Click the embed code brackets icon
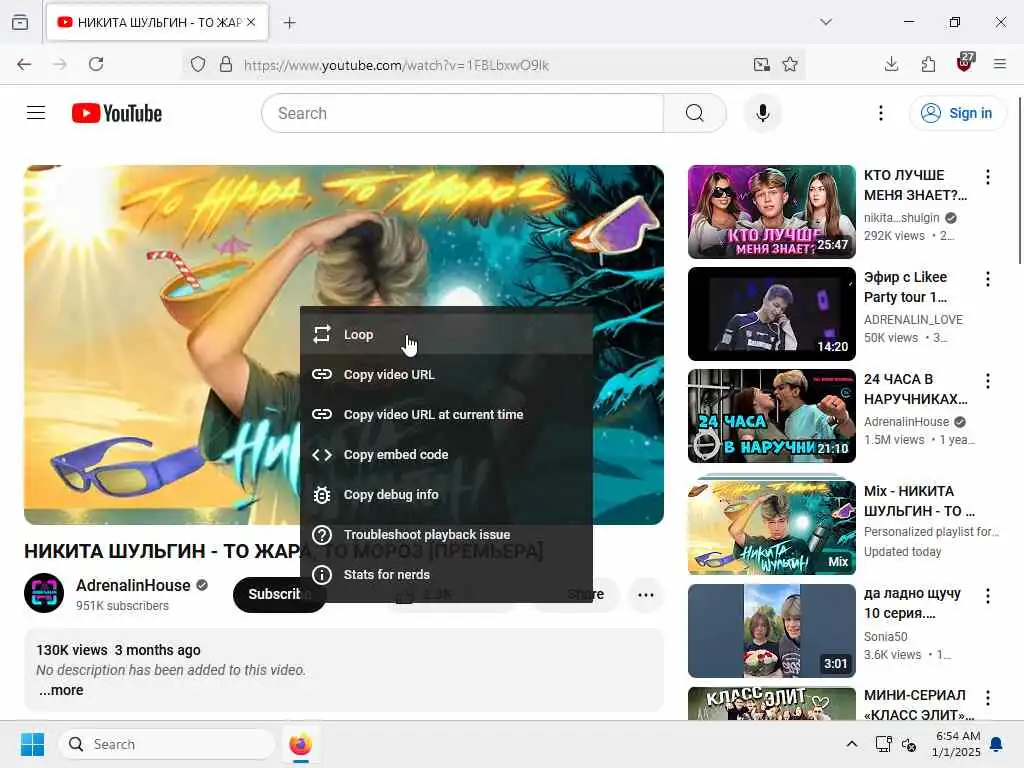 (x=322, y=455)
